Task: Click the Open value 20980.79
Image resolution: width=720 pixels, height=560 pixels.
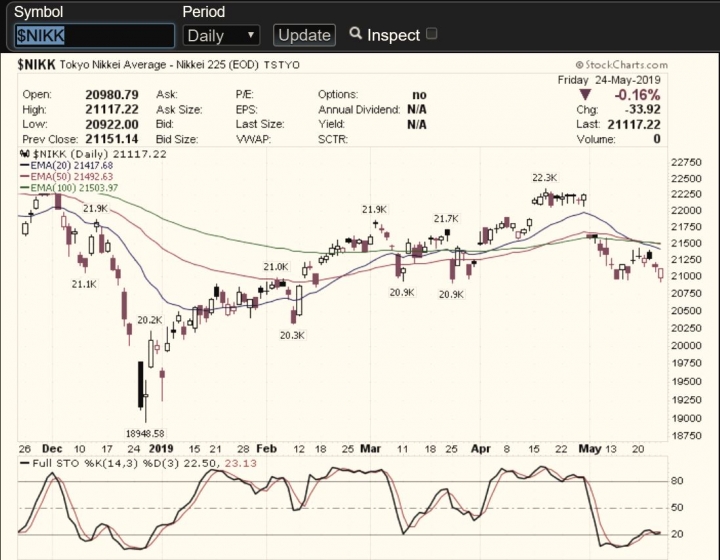Action: pyautogui.click(x=112, y=95)
